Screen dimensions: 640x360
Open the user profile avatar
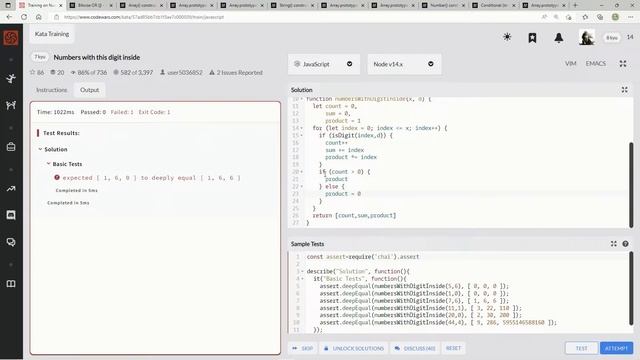click(587, 38)
